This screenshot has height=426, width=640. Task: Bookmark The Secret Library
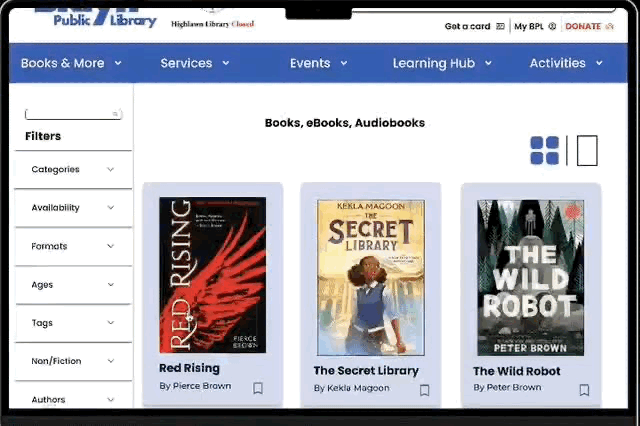pos(424,390)
